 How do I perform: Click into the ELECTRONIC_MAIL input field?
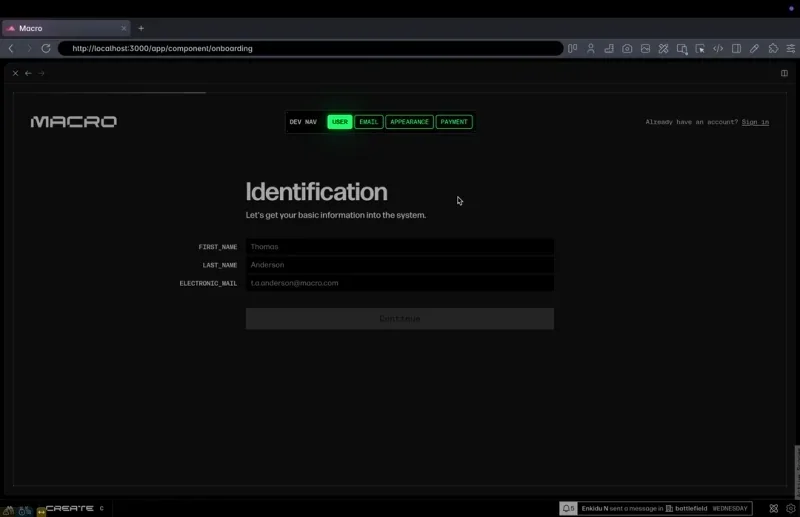pyautogui.click(x=399, y=283)
